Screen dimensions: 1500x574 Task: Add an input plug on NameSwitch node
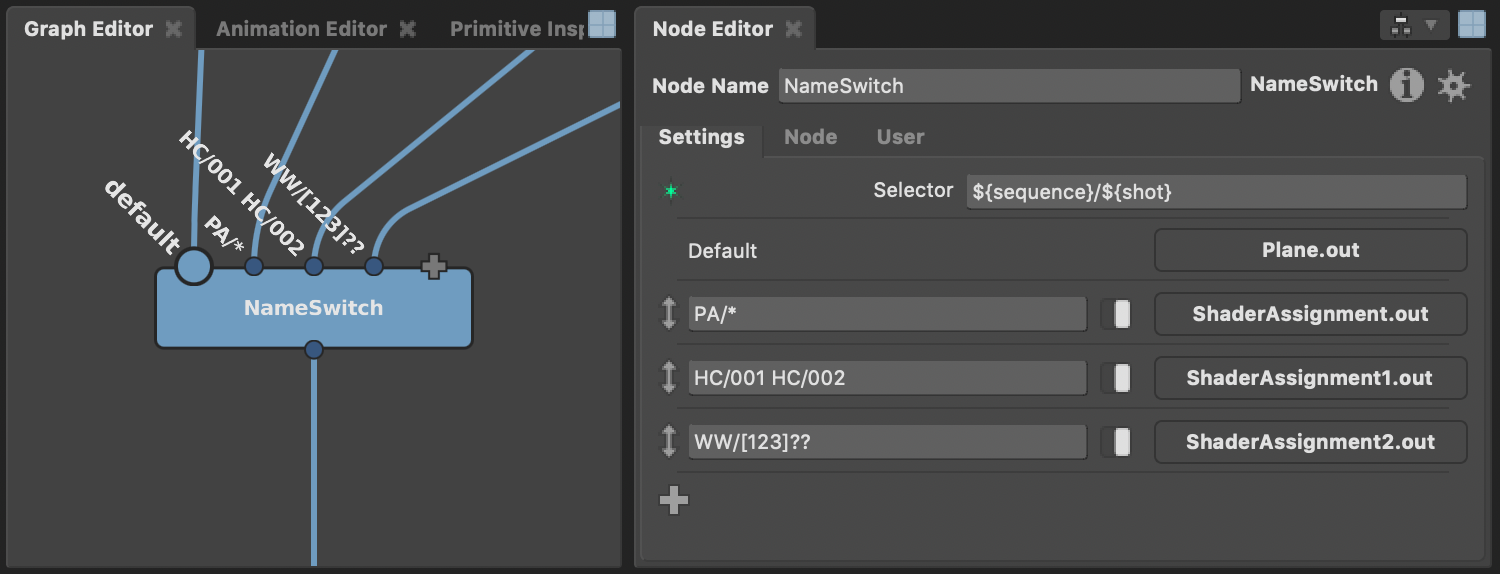[x=433, y=266]
